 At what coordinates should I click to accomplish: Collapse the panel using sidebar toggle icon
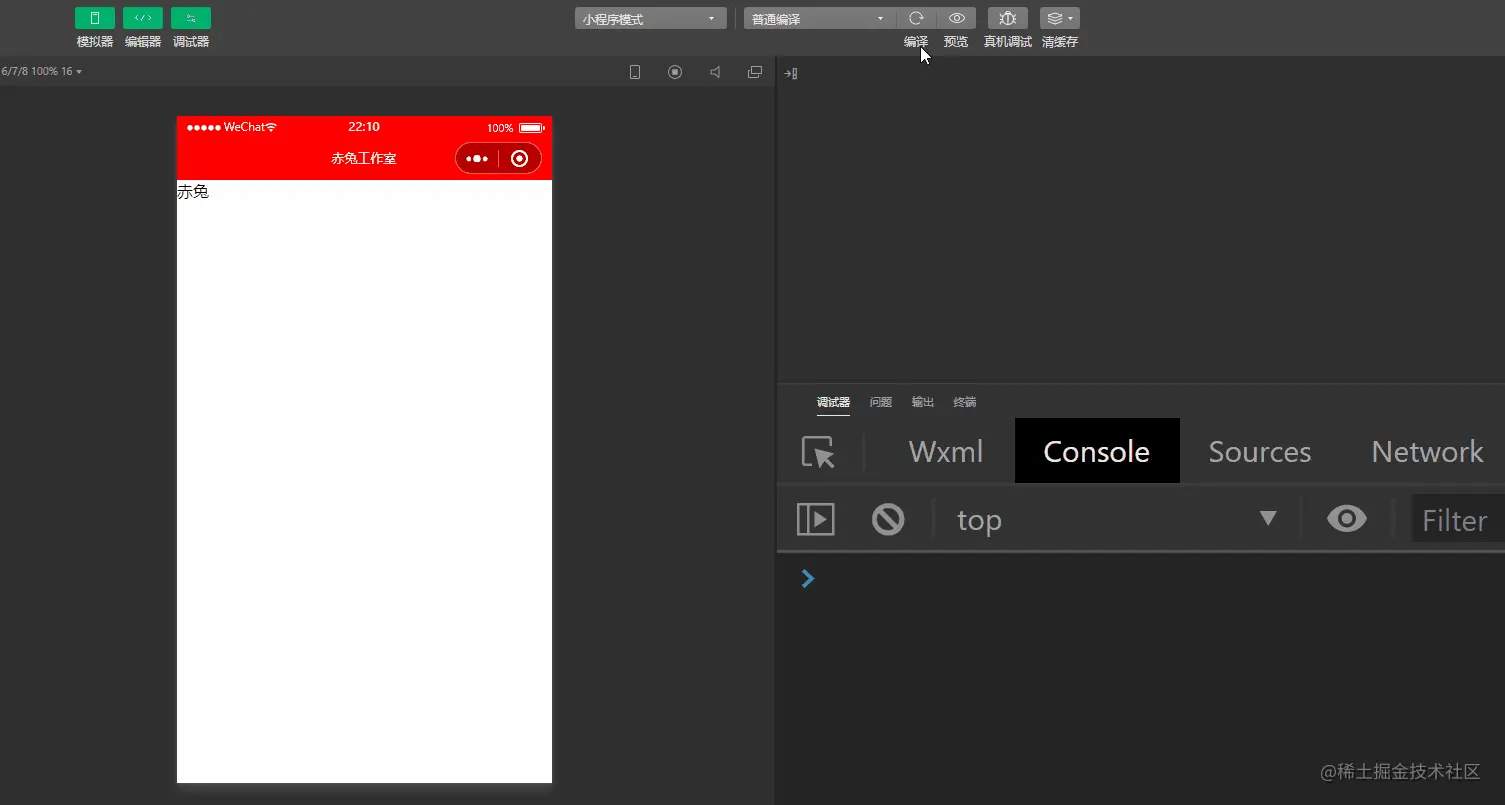[x=790, y=73]
